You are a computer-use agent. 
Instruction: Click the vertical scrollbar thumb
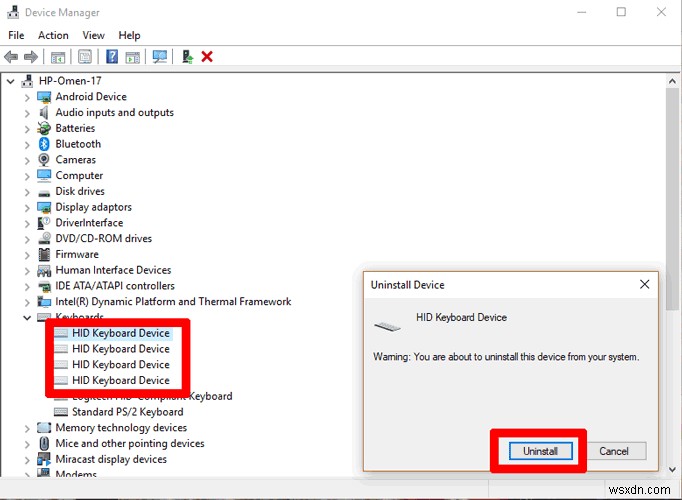click(x=672, y=199)
